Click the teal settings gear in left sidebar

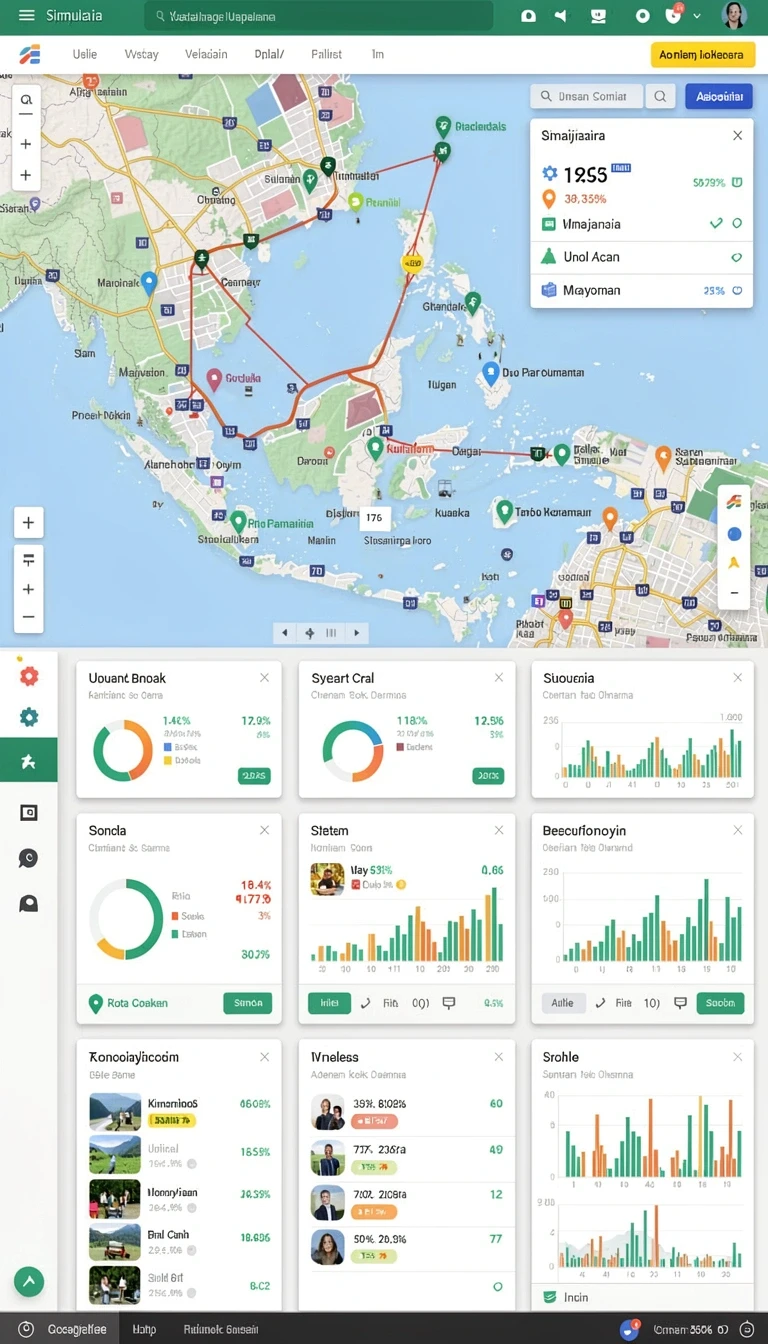29,717
